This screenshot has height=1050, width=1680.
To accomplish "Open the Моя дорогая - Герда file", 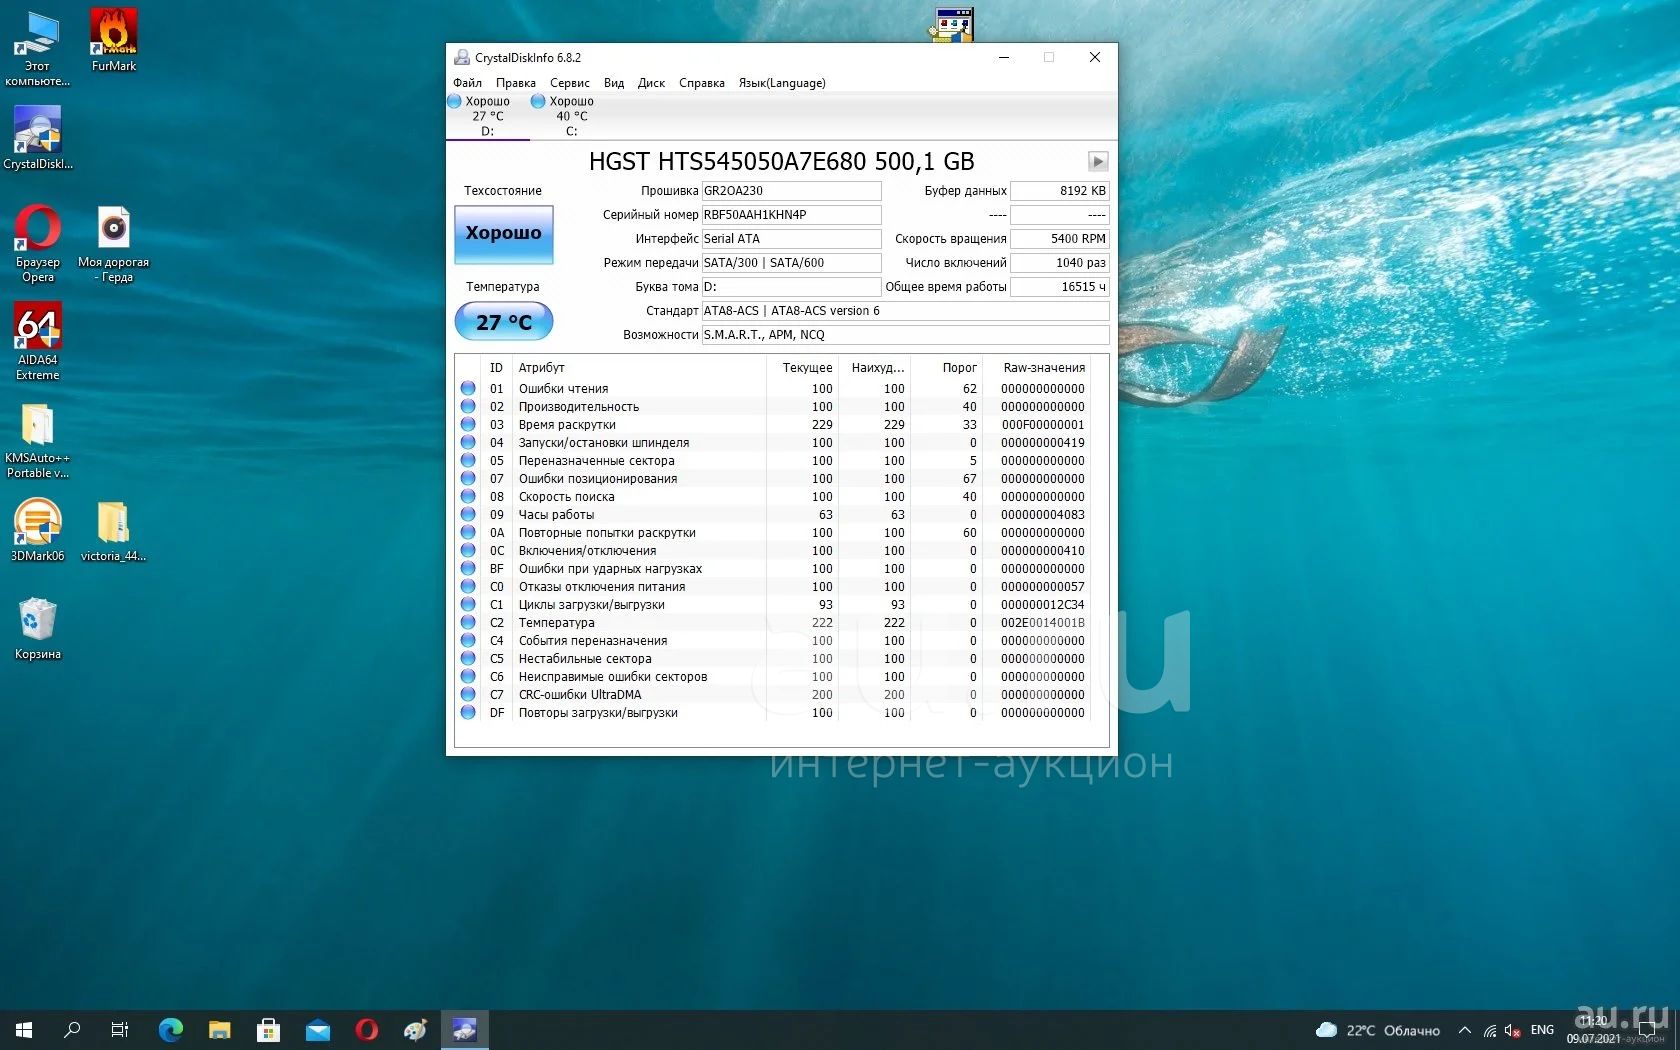I will [113, 243].
